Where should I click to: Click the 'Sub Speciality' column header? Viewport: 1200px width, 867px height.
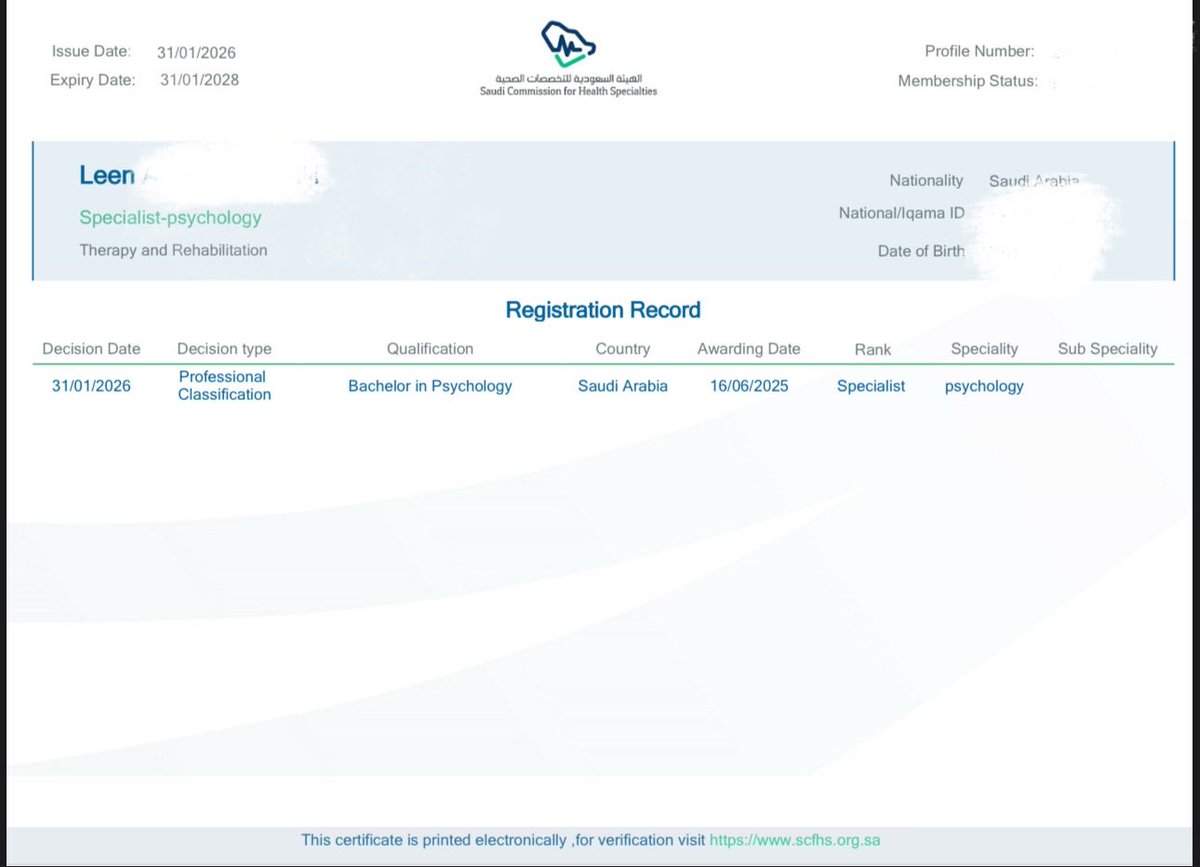click(x=1108, y=349)
